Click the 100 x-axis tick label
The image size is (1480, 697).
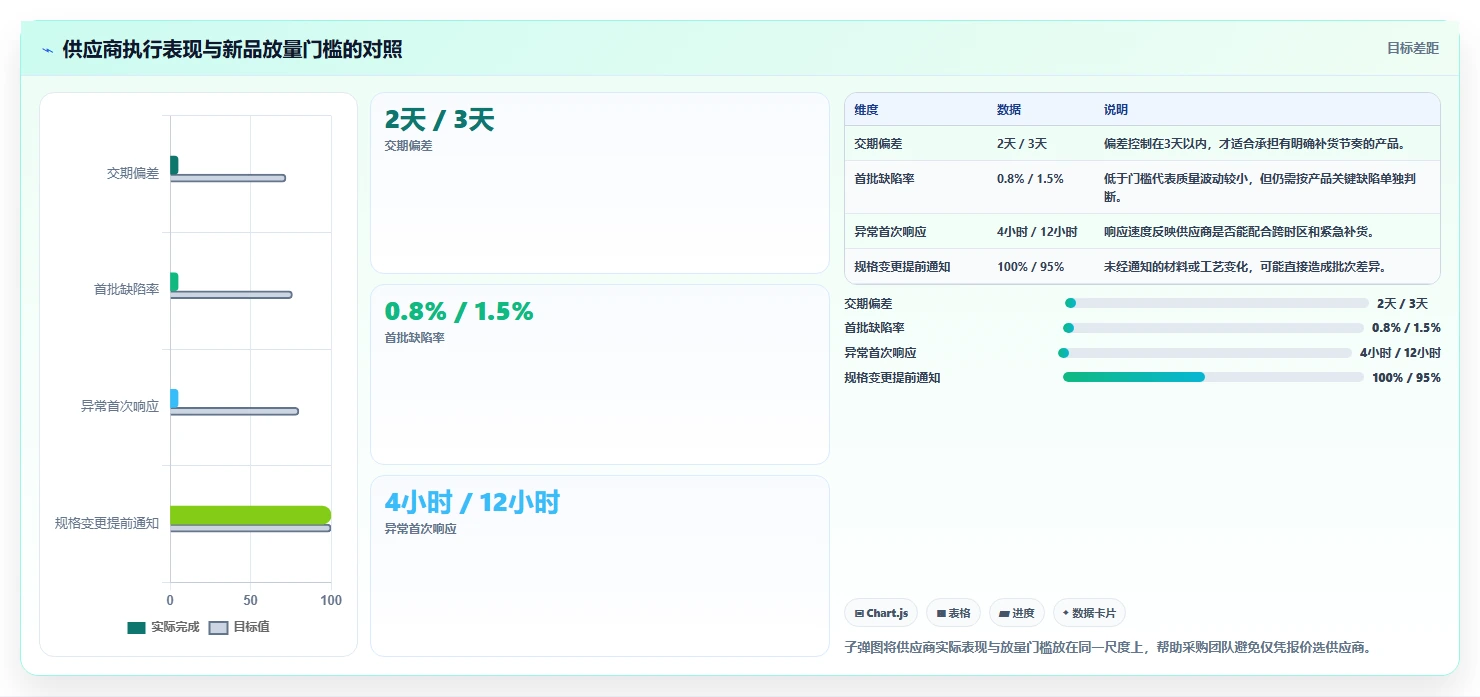[331, 600]
